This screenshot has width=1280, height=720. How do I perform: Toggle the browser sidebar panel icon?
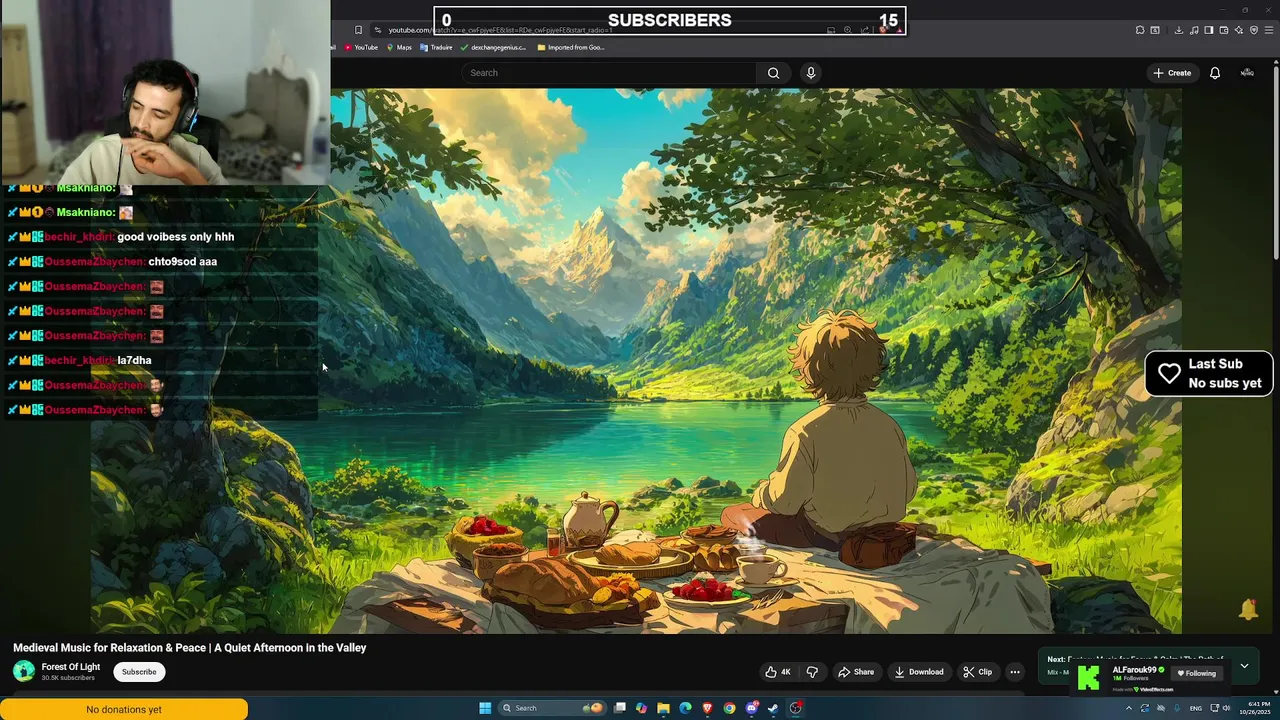click(x=1209, y=30)
